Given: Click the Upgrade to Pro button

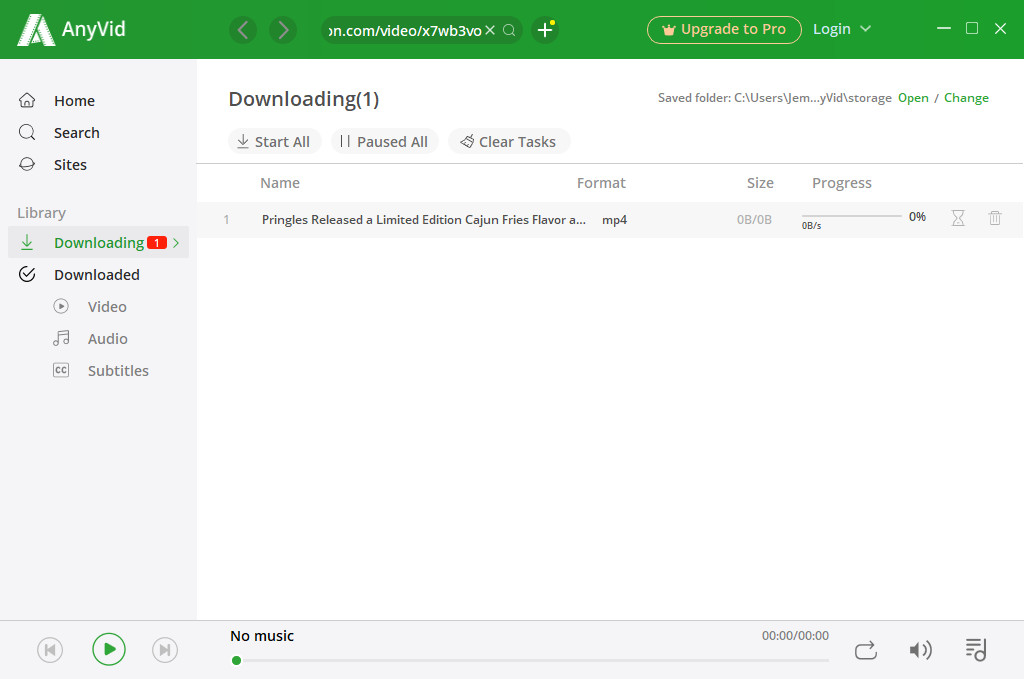Looking at the screenshot, I should point(724,30).
